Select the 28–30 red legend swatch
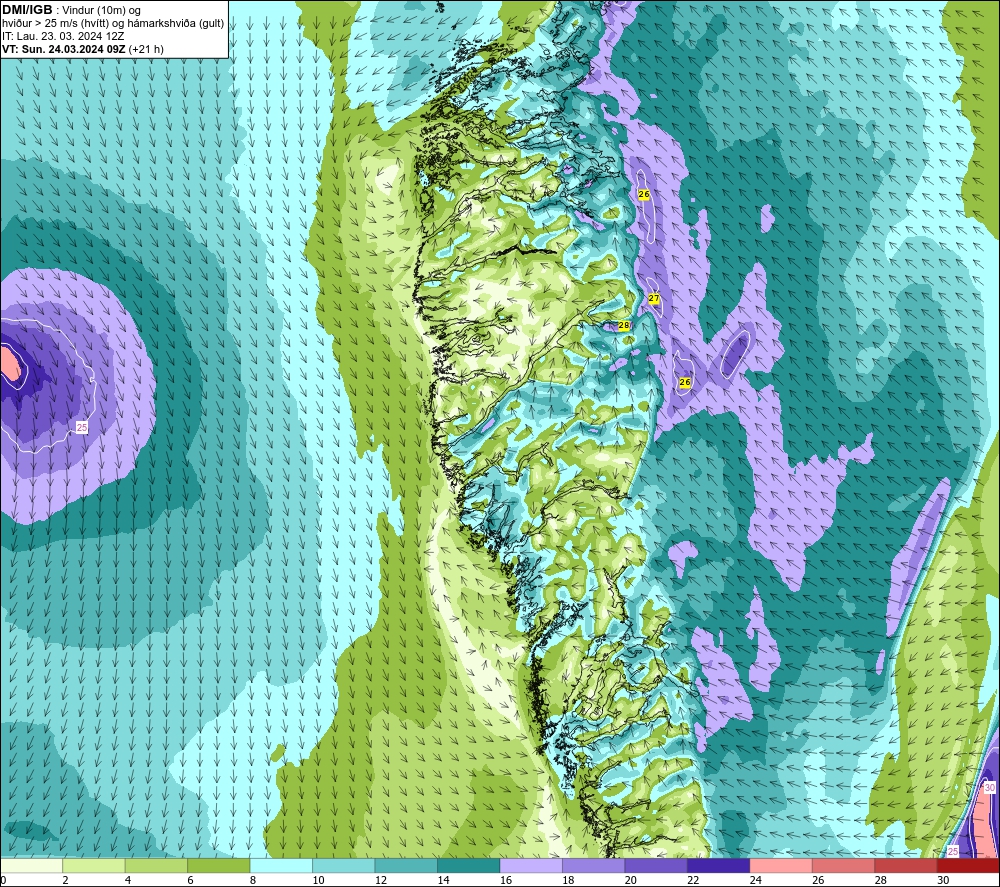The height and width of the screenshot is (887, 1000). (906, 865)
